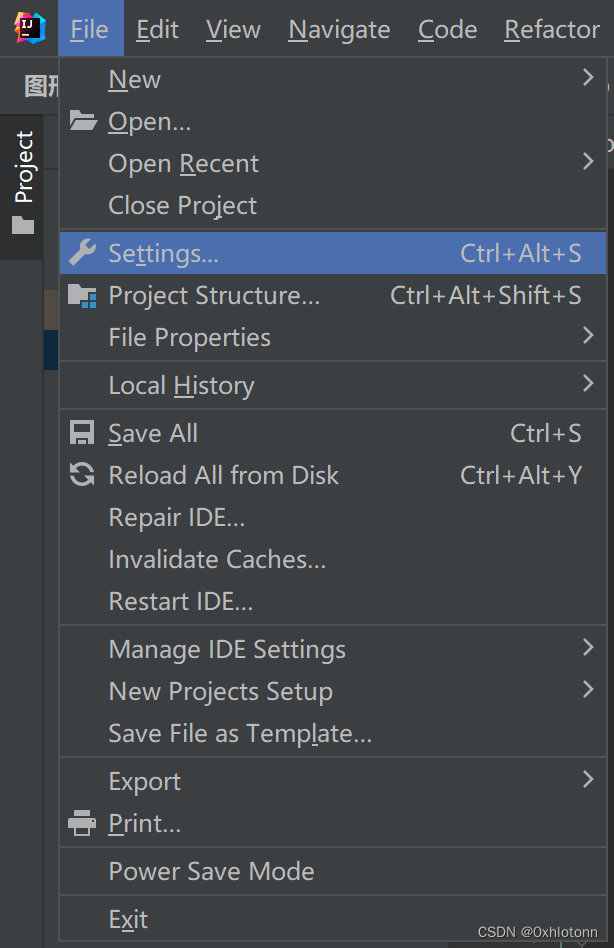Click the Save All floppy disk icon
The width and height of the screenshot is (614, 948).
pyautogui.click(x=82, y=433)
